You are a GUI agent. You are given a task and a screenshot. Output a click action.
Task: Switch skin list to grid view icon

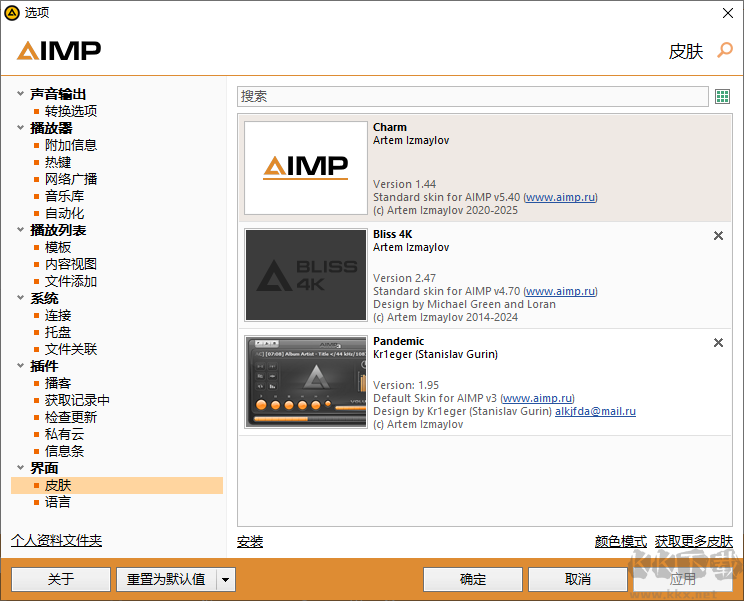pyautogui.click(x=722, y=97)
